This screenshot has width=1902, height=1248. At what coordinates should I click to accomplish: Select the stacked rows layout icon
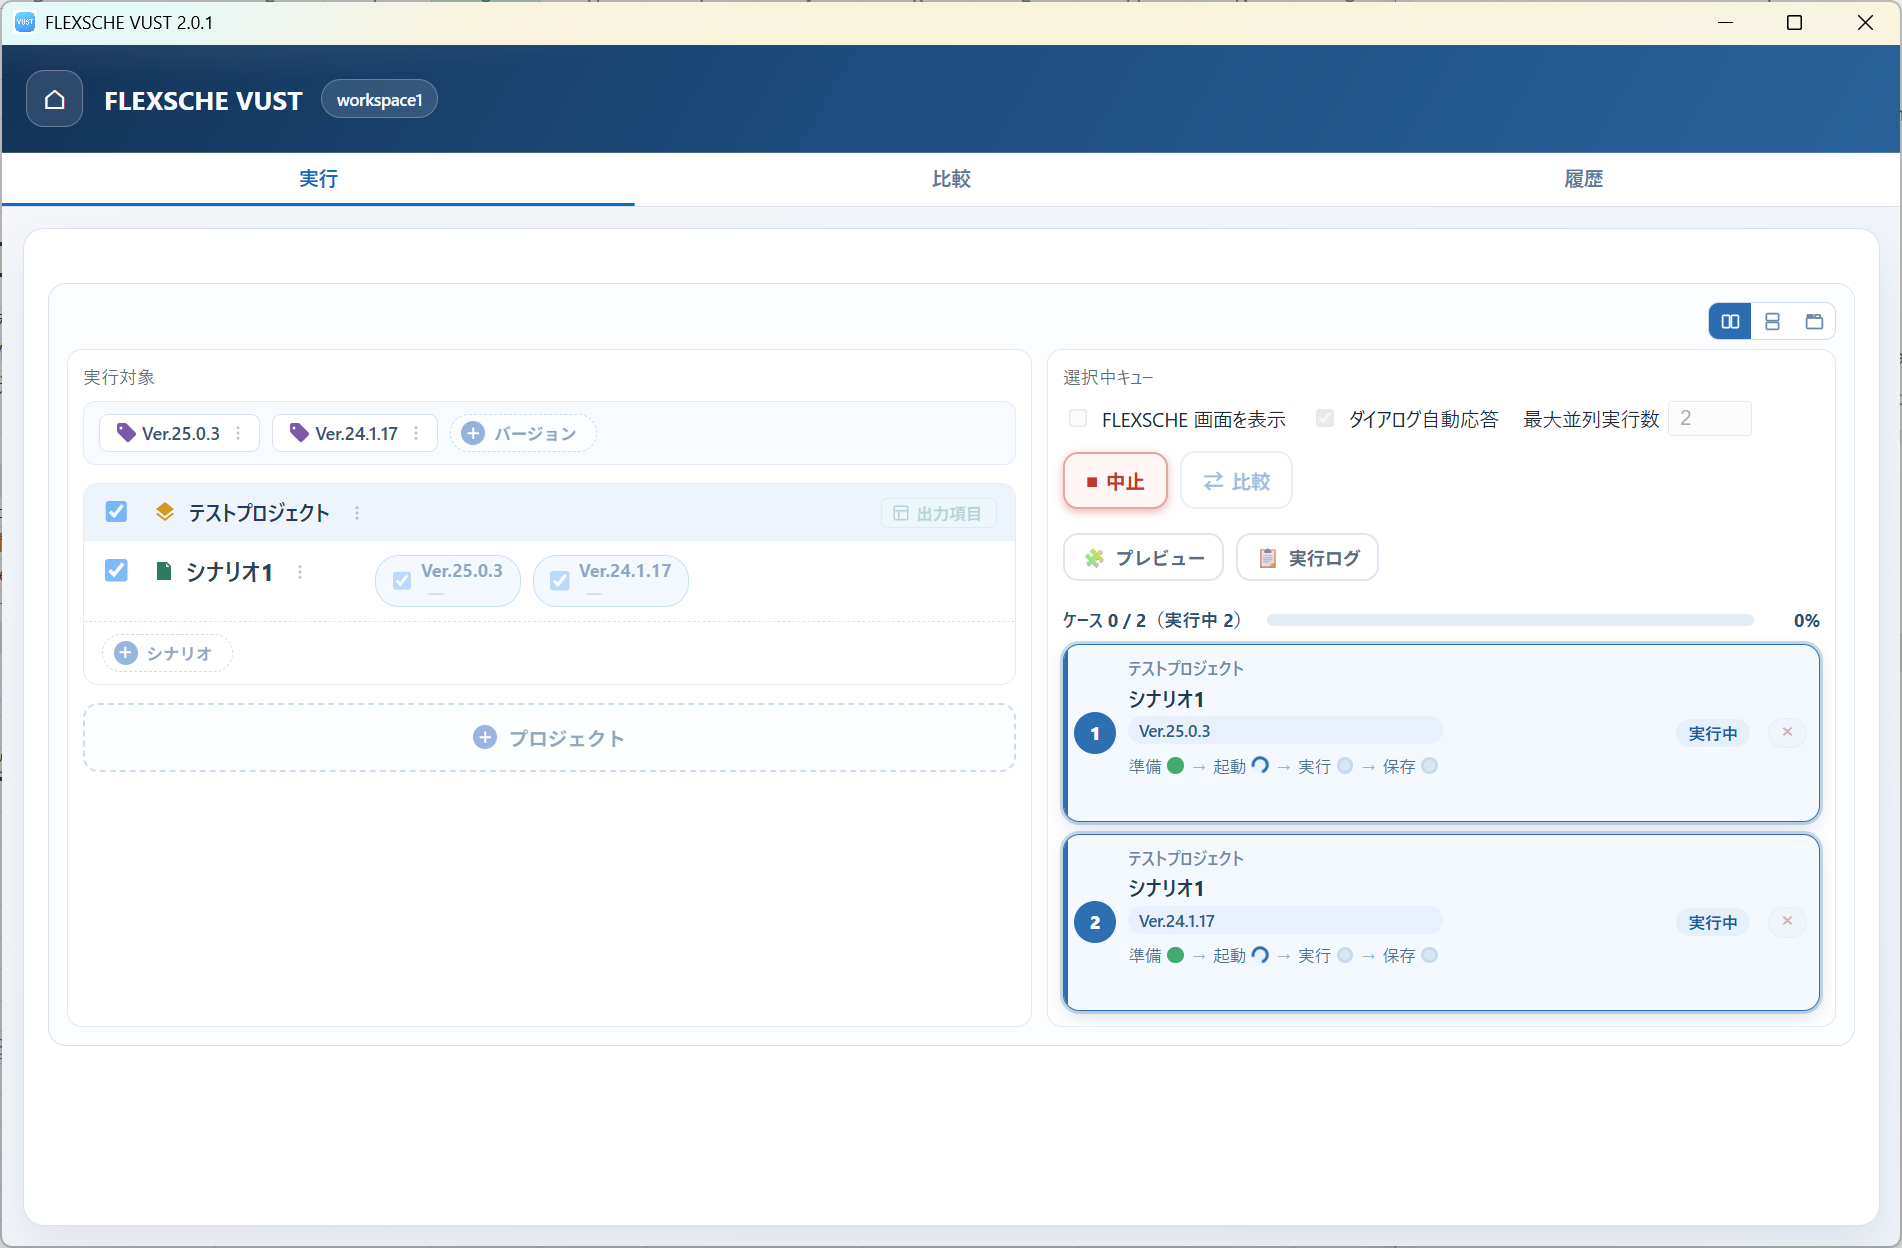1772,321
